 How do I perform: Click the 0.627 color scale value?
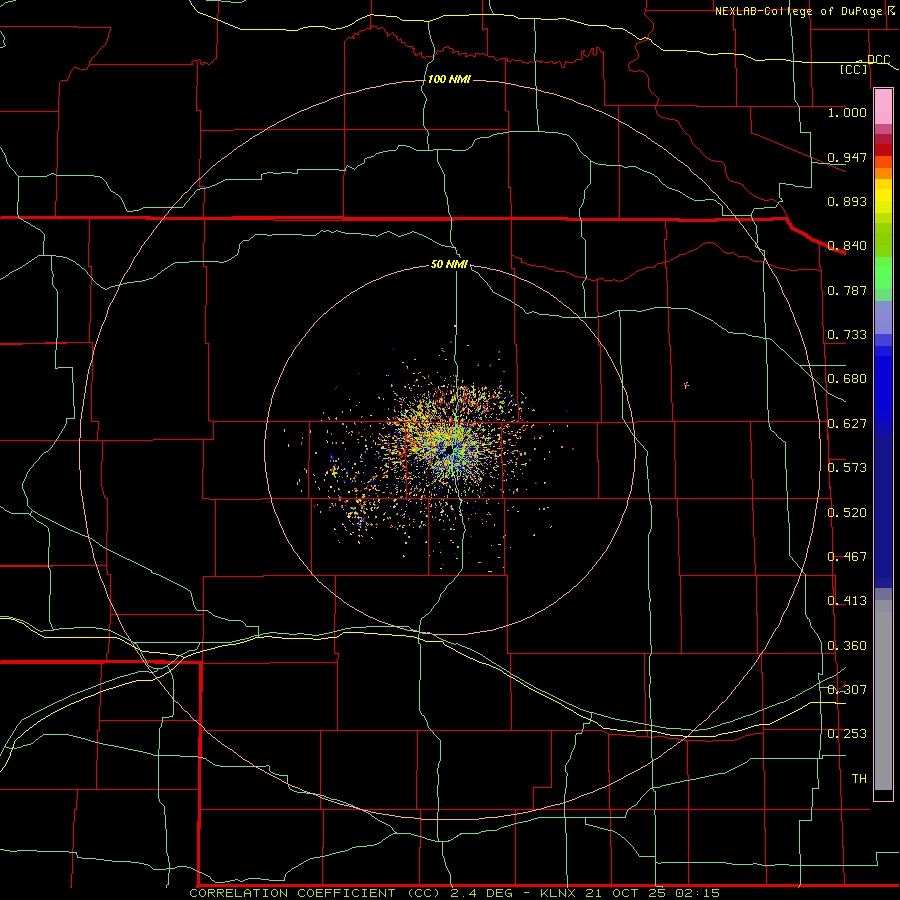pyautogui.click(x=847, y=424)
